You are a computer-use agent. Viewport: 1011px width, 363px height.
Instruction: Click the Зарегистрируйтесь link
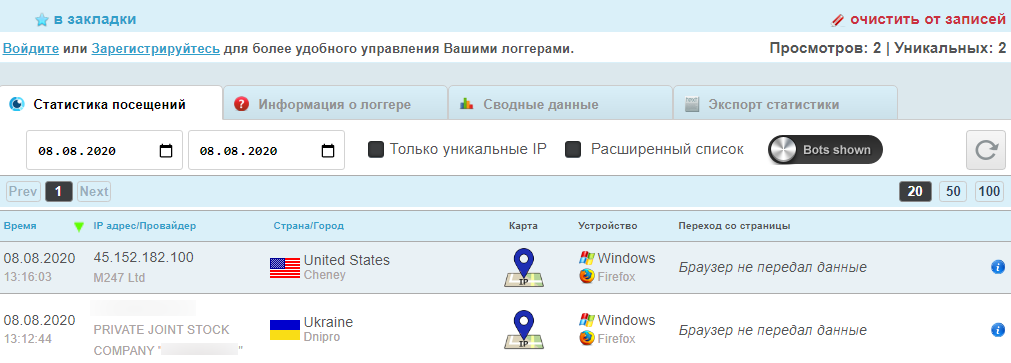click(x=155, y=48)
